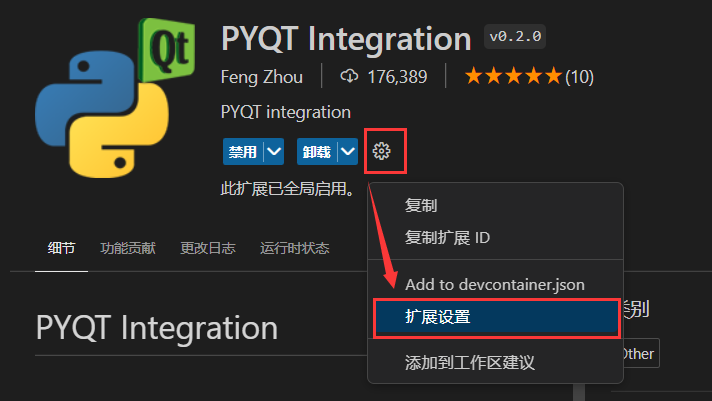Open publisher Feng Zhou link

(262, 77)
